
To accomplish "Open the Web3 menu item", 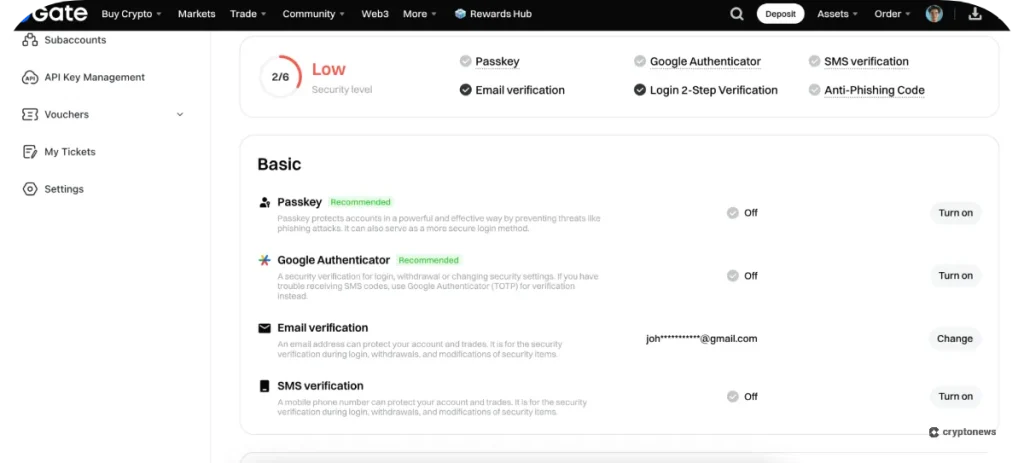I will pos(375,14).
